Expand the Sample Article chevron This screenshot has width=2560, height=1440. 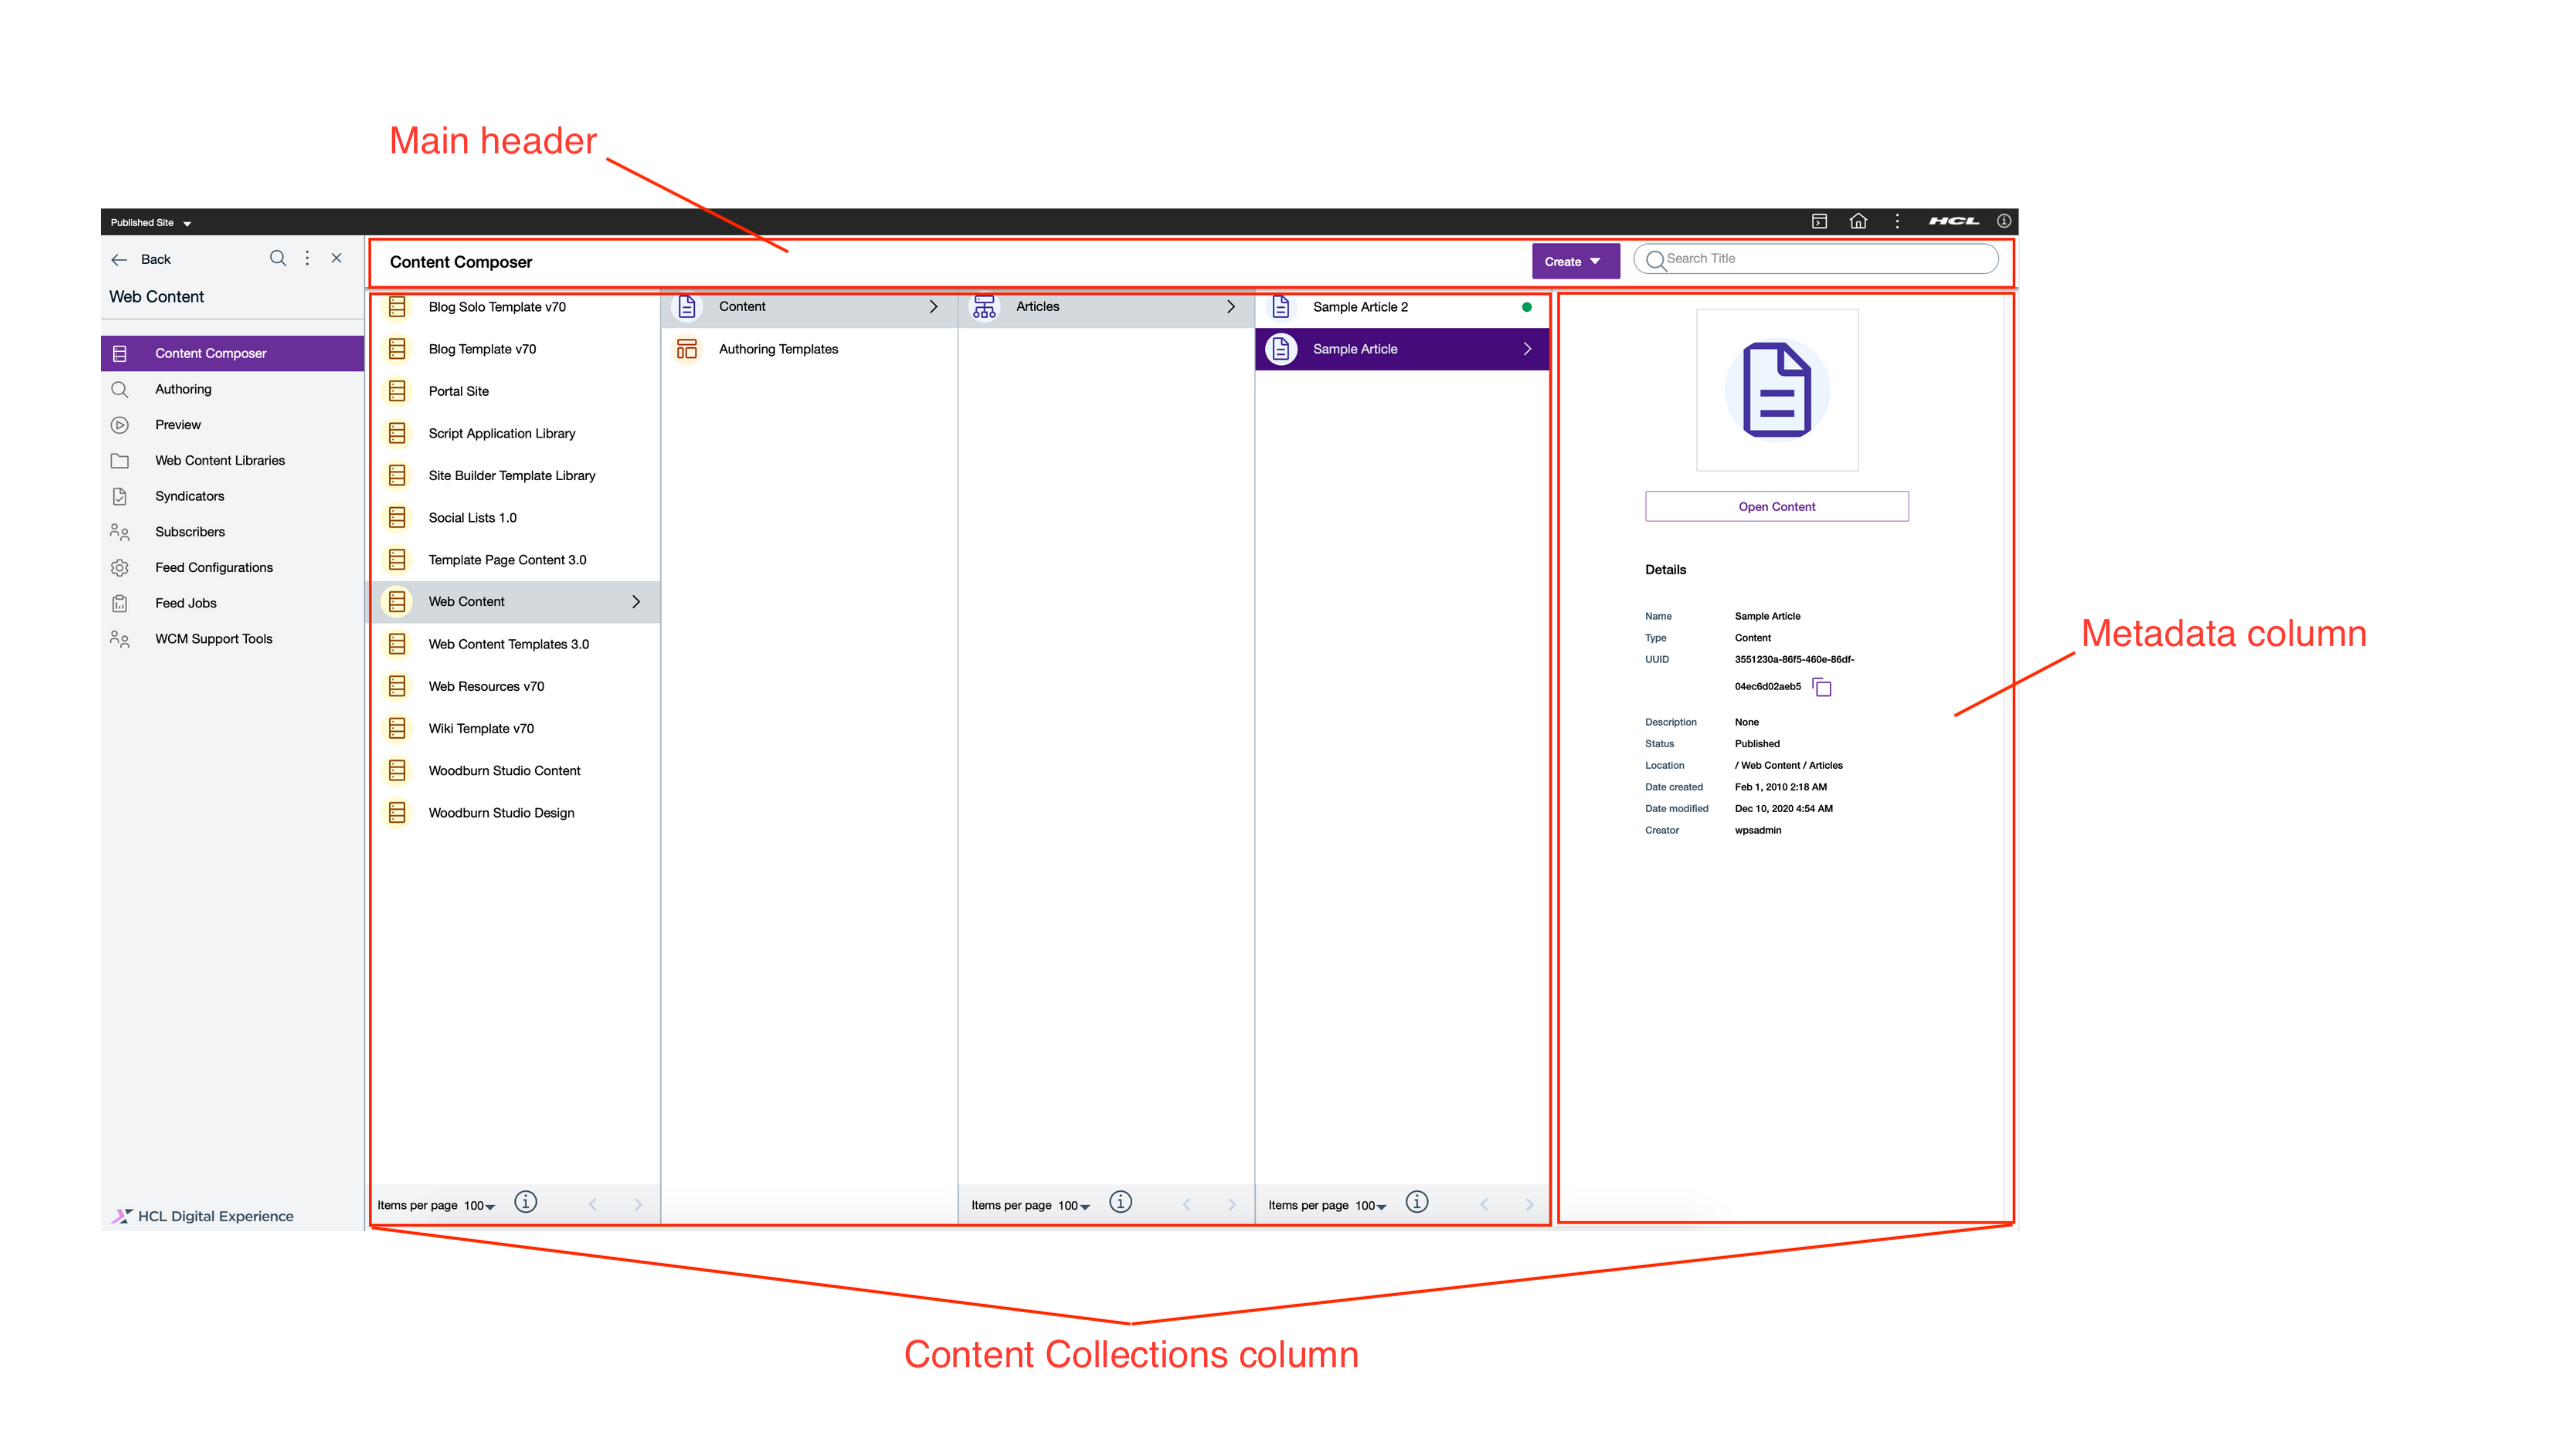click(x=1527, y=349)
